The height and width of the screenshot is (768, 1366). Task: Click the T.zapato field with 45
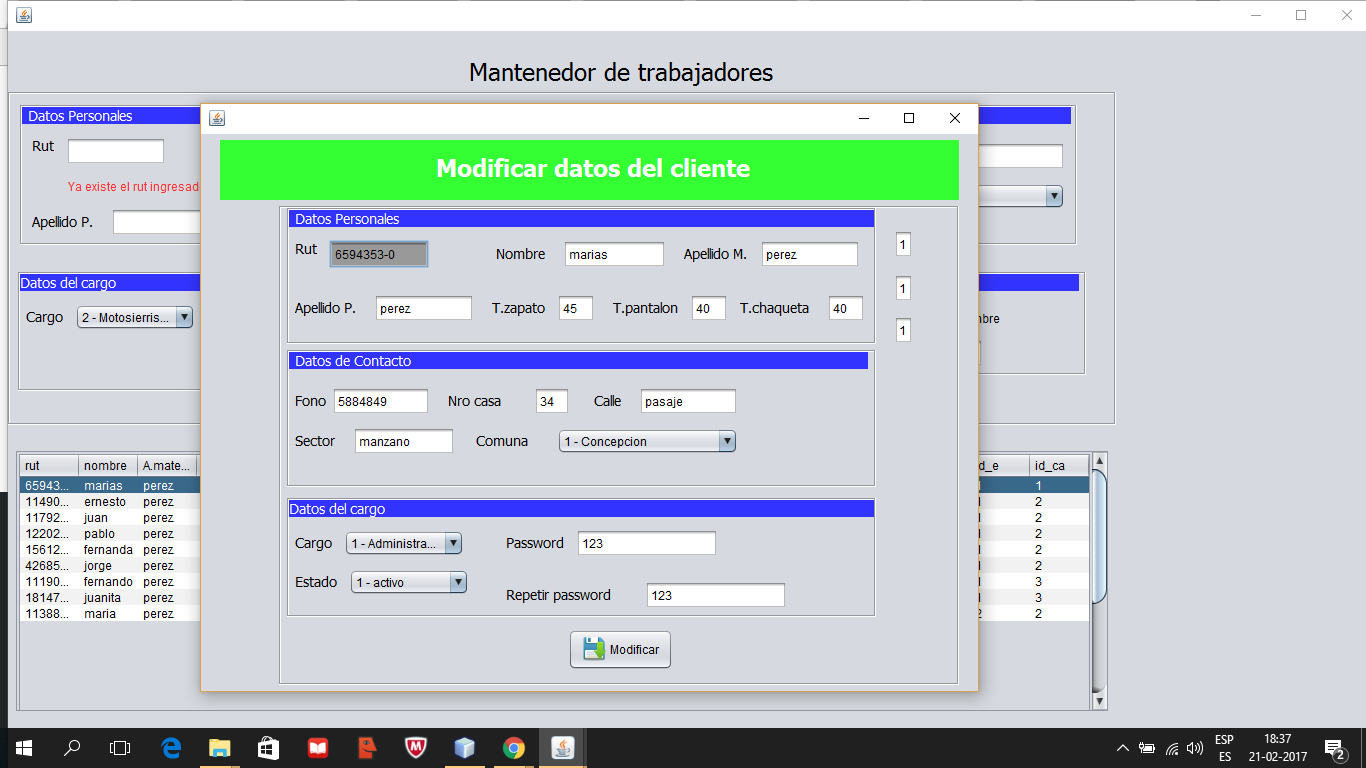pyautogui.click(x=576, y=308)
